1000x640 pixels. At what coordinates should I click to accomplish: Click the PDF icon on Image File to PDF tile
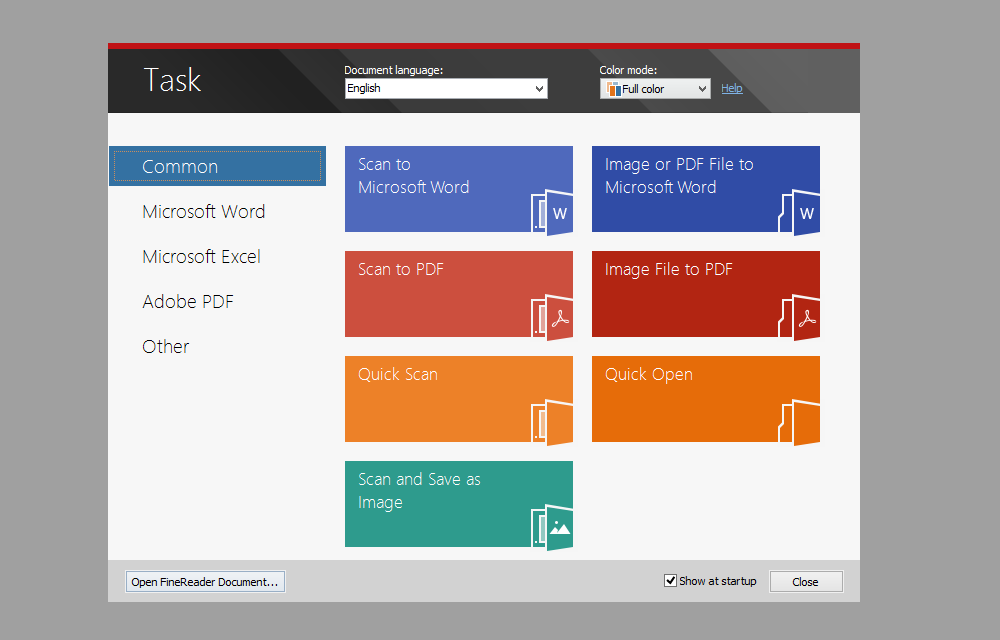[799, 317]
